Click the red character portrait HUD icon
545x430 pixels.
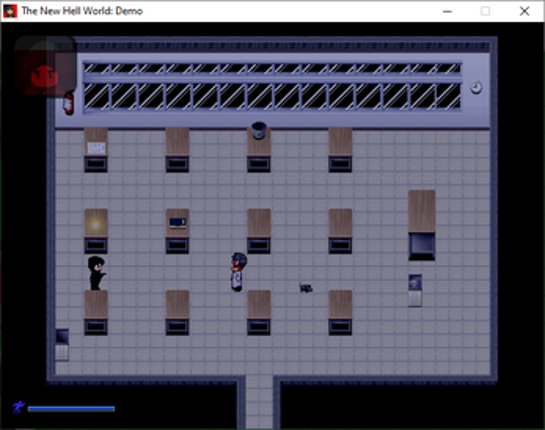(x=45, y=65)
